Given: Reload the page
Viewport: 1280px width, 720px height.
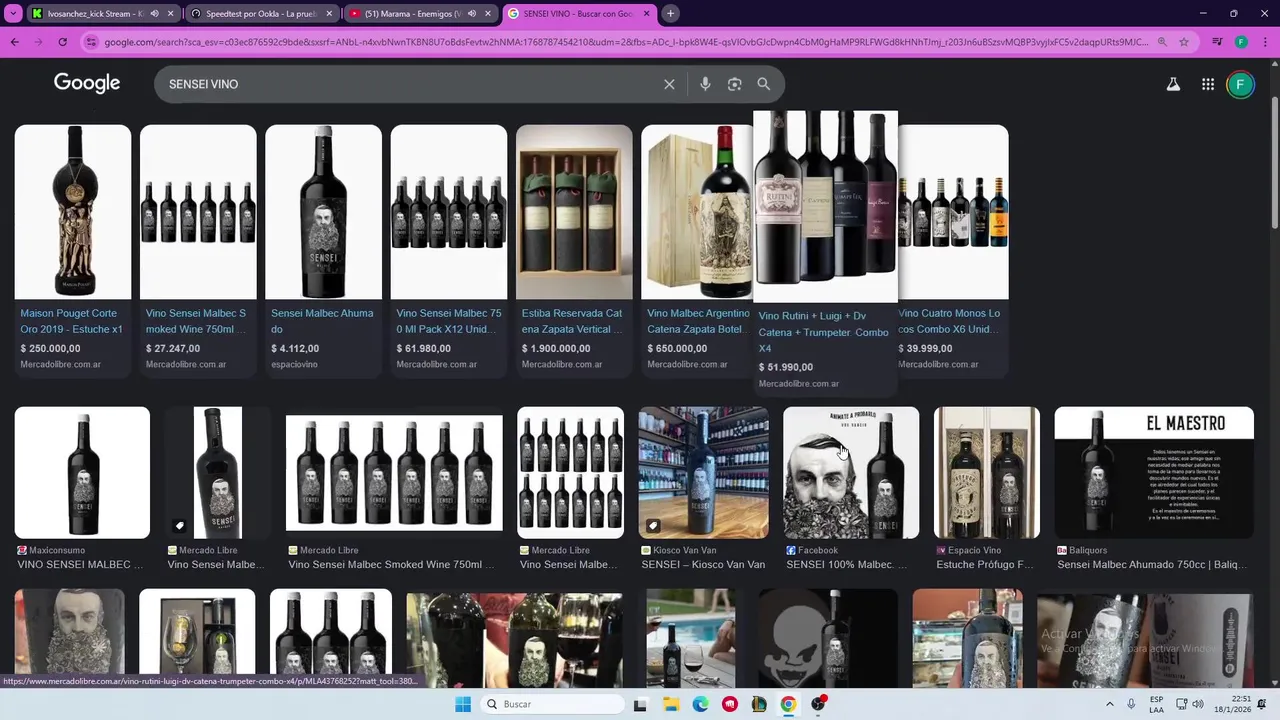Looking at the screenshot, I should [x=62, y=42].
